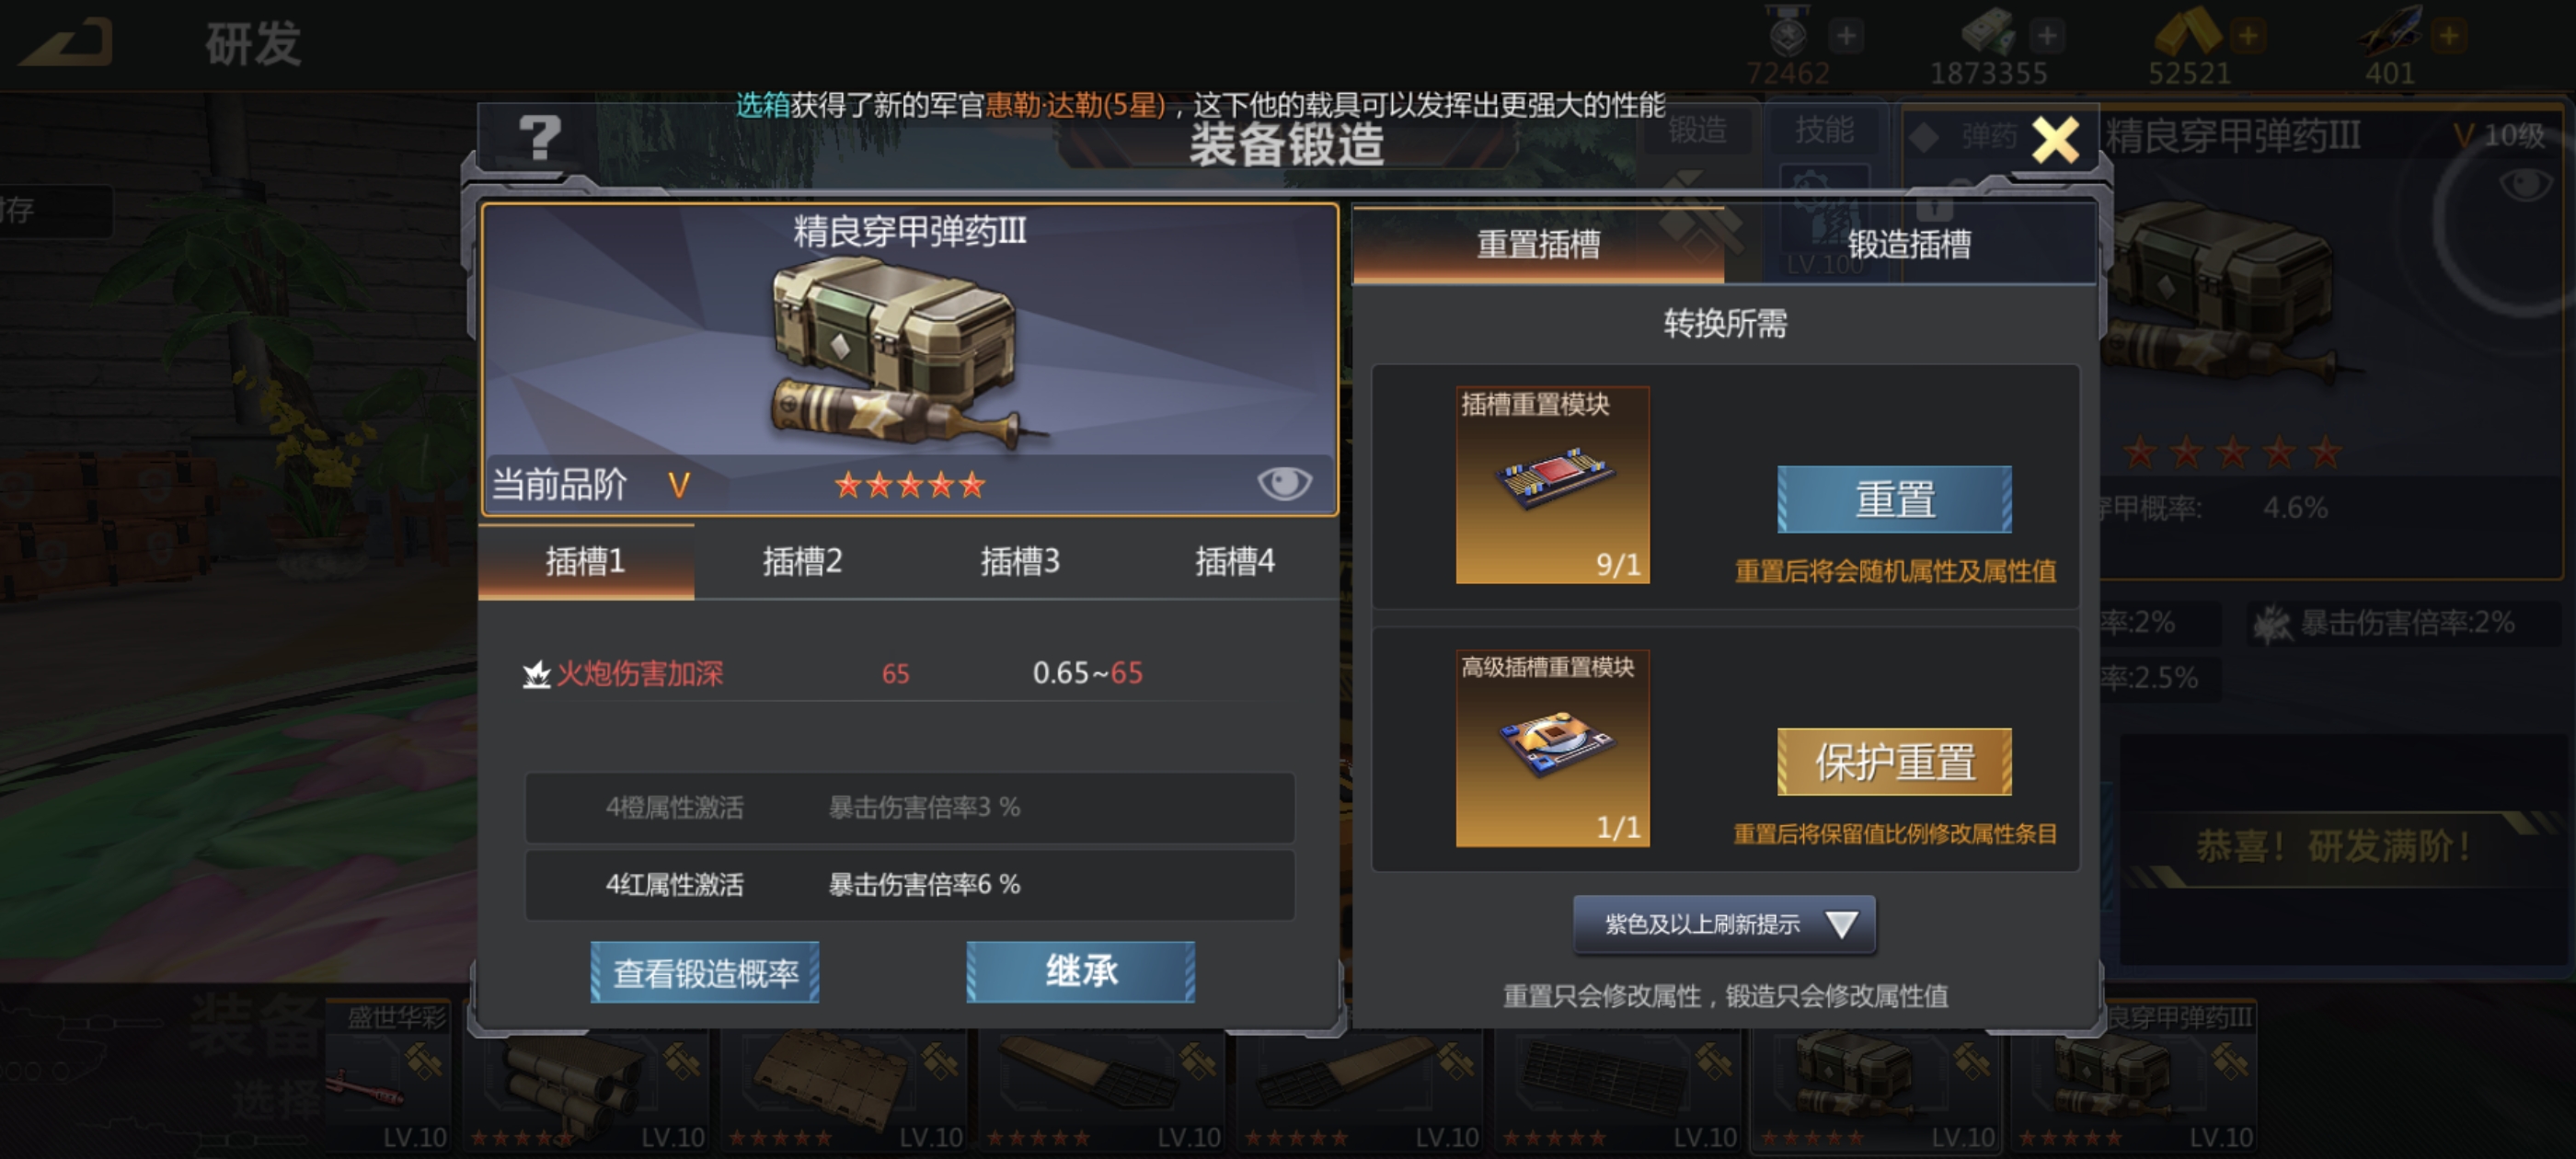
Task: Toggle the eye icon beside 当前品阶 stars
Action: [x=1284, y=483]
